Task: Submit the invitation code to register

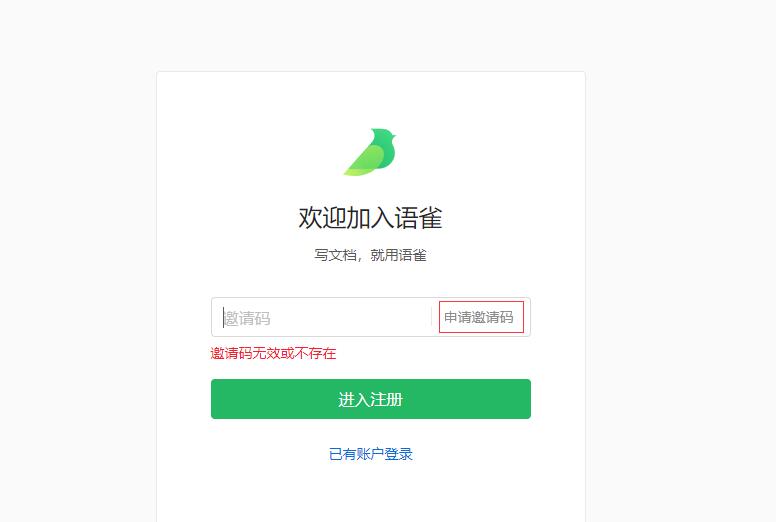Action: (371, 399)
